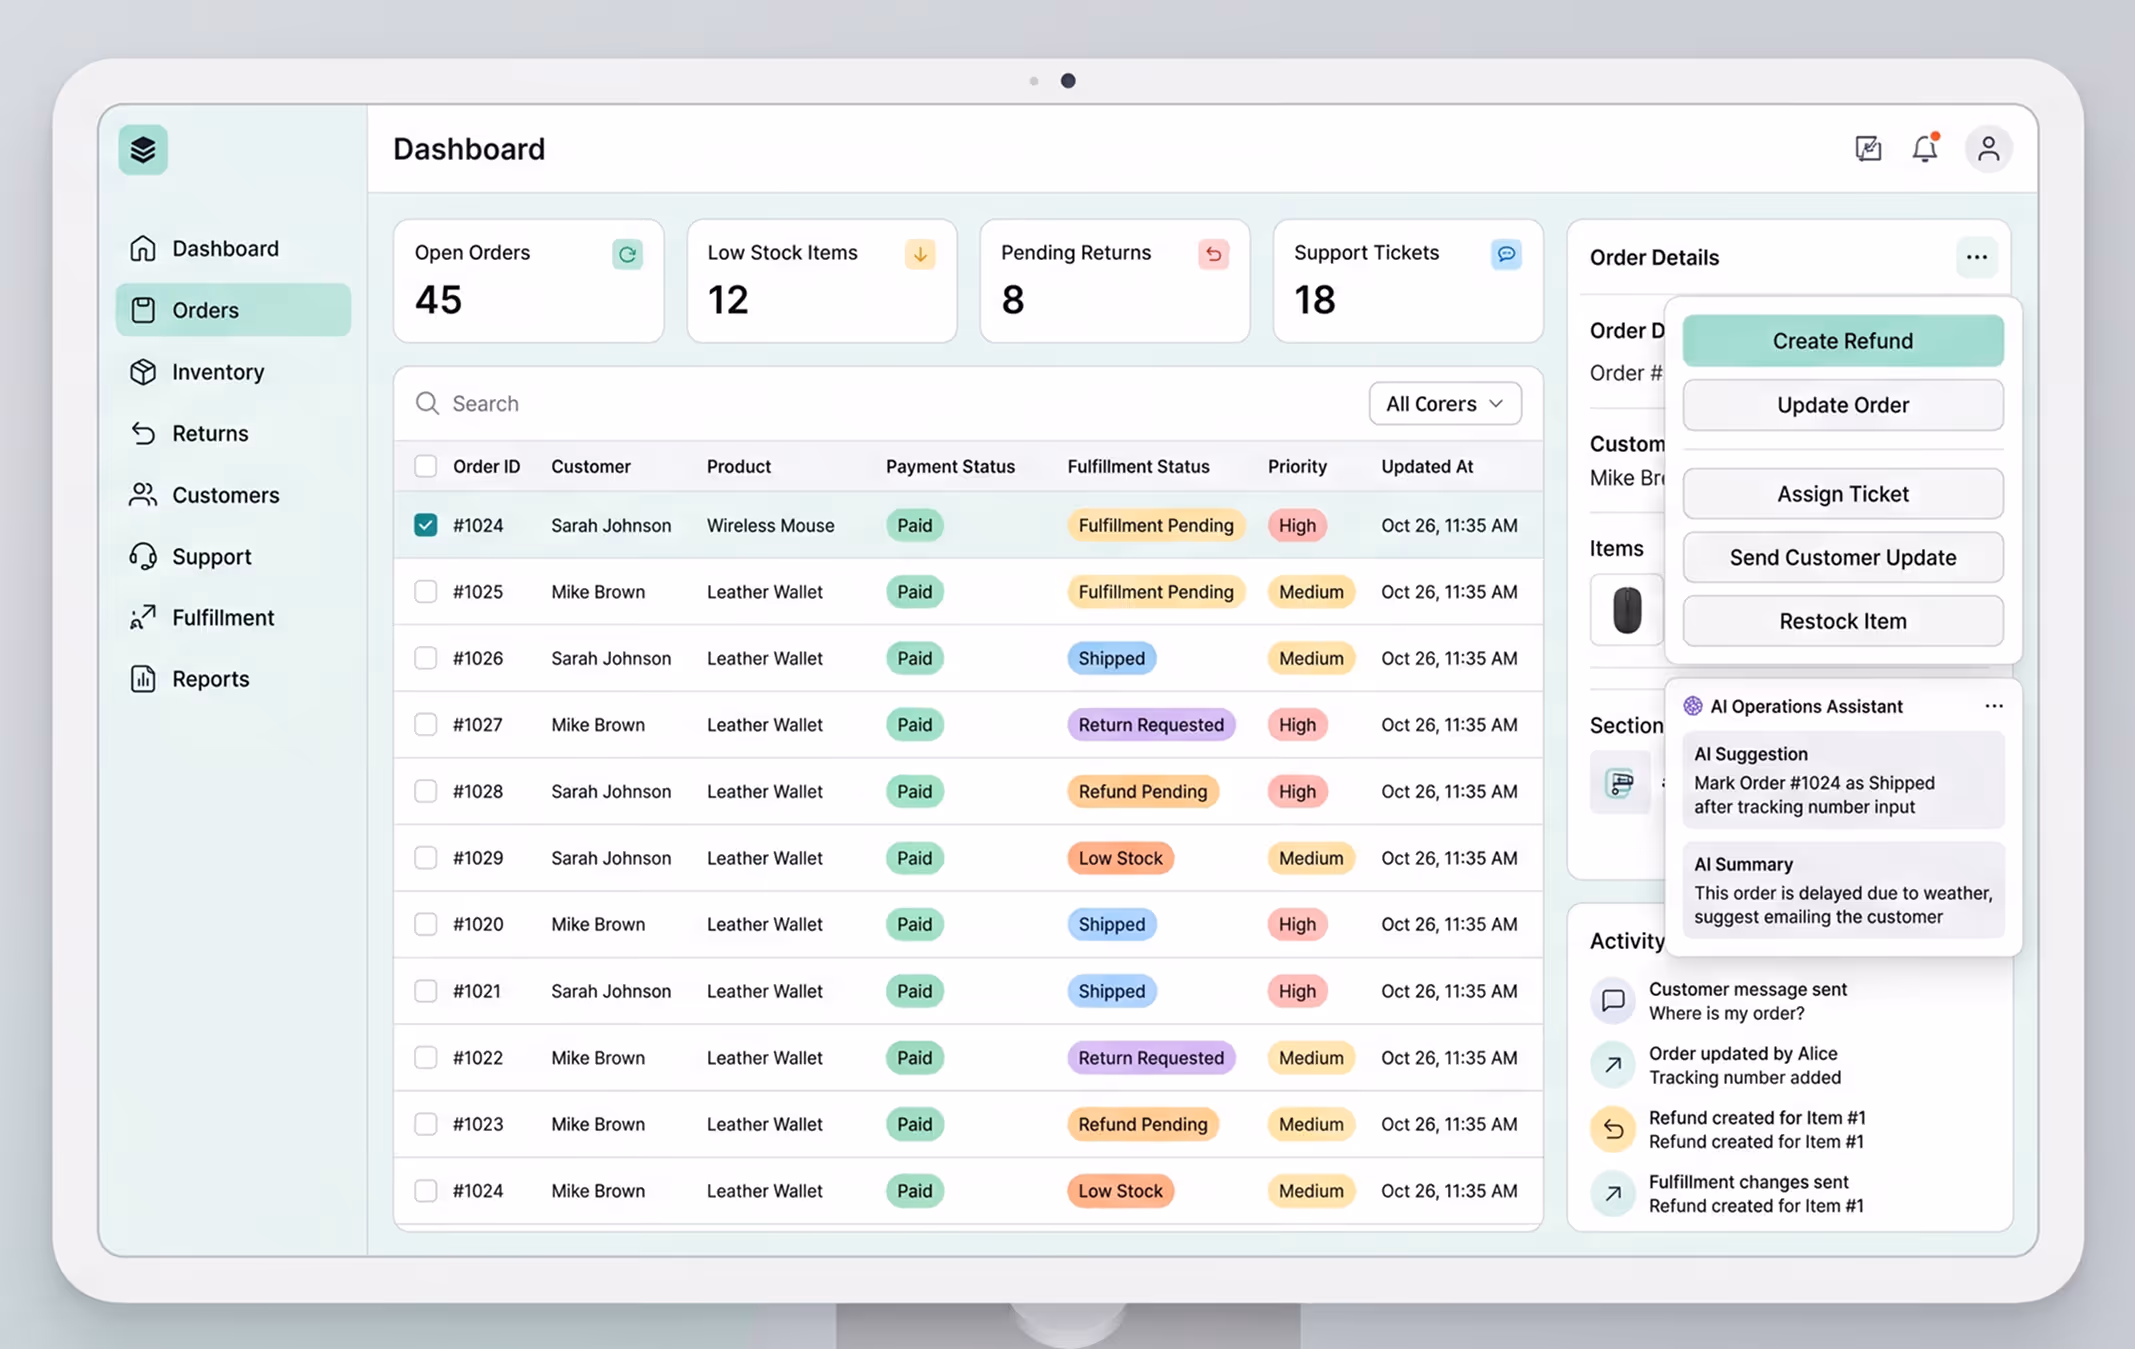This screenshot has height=1349, width=2135.
Task: Click the shipping section icon under Section
Action: pyautogui.click(x=1621, y=783)
